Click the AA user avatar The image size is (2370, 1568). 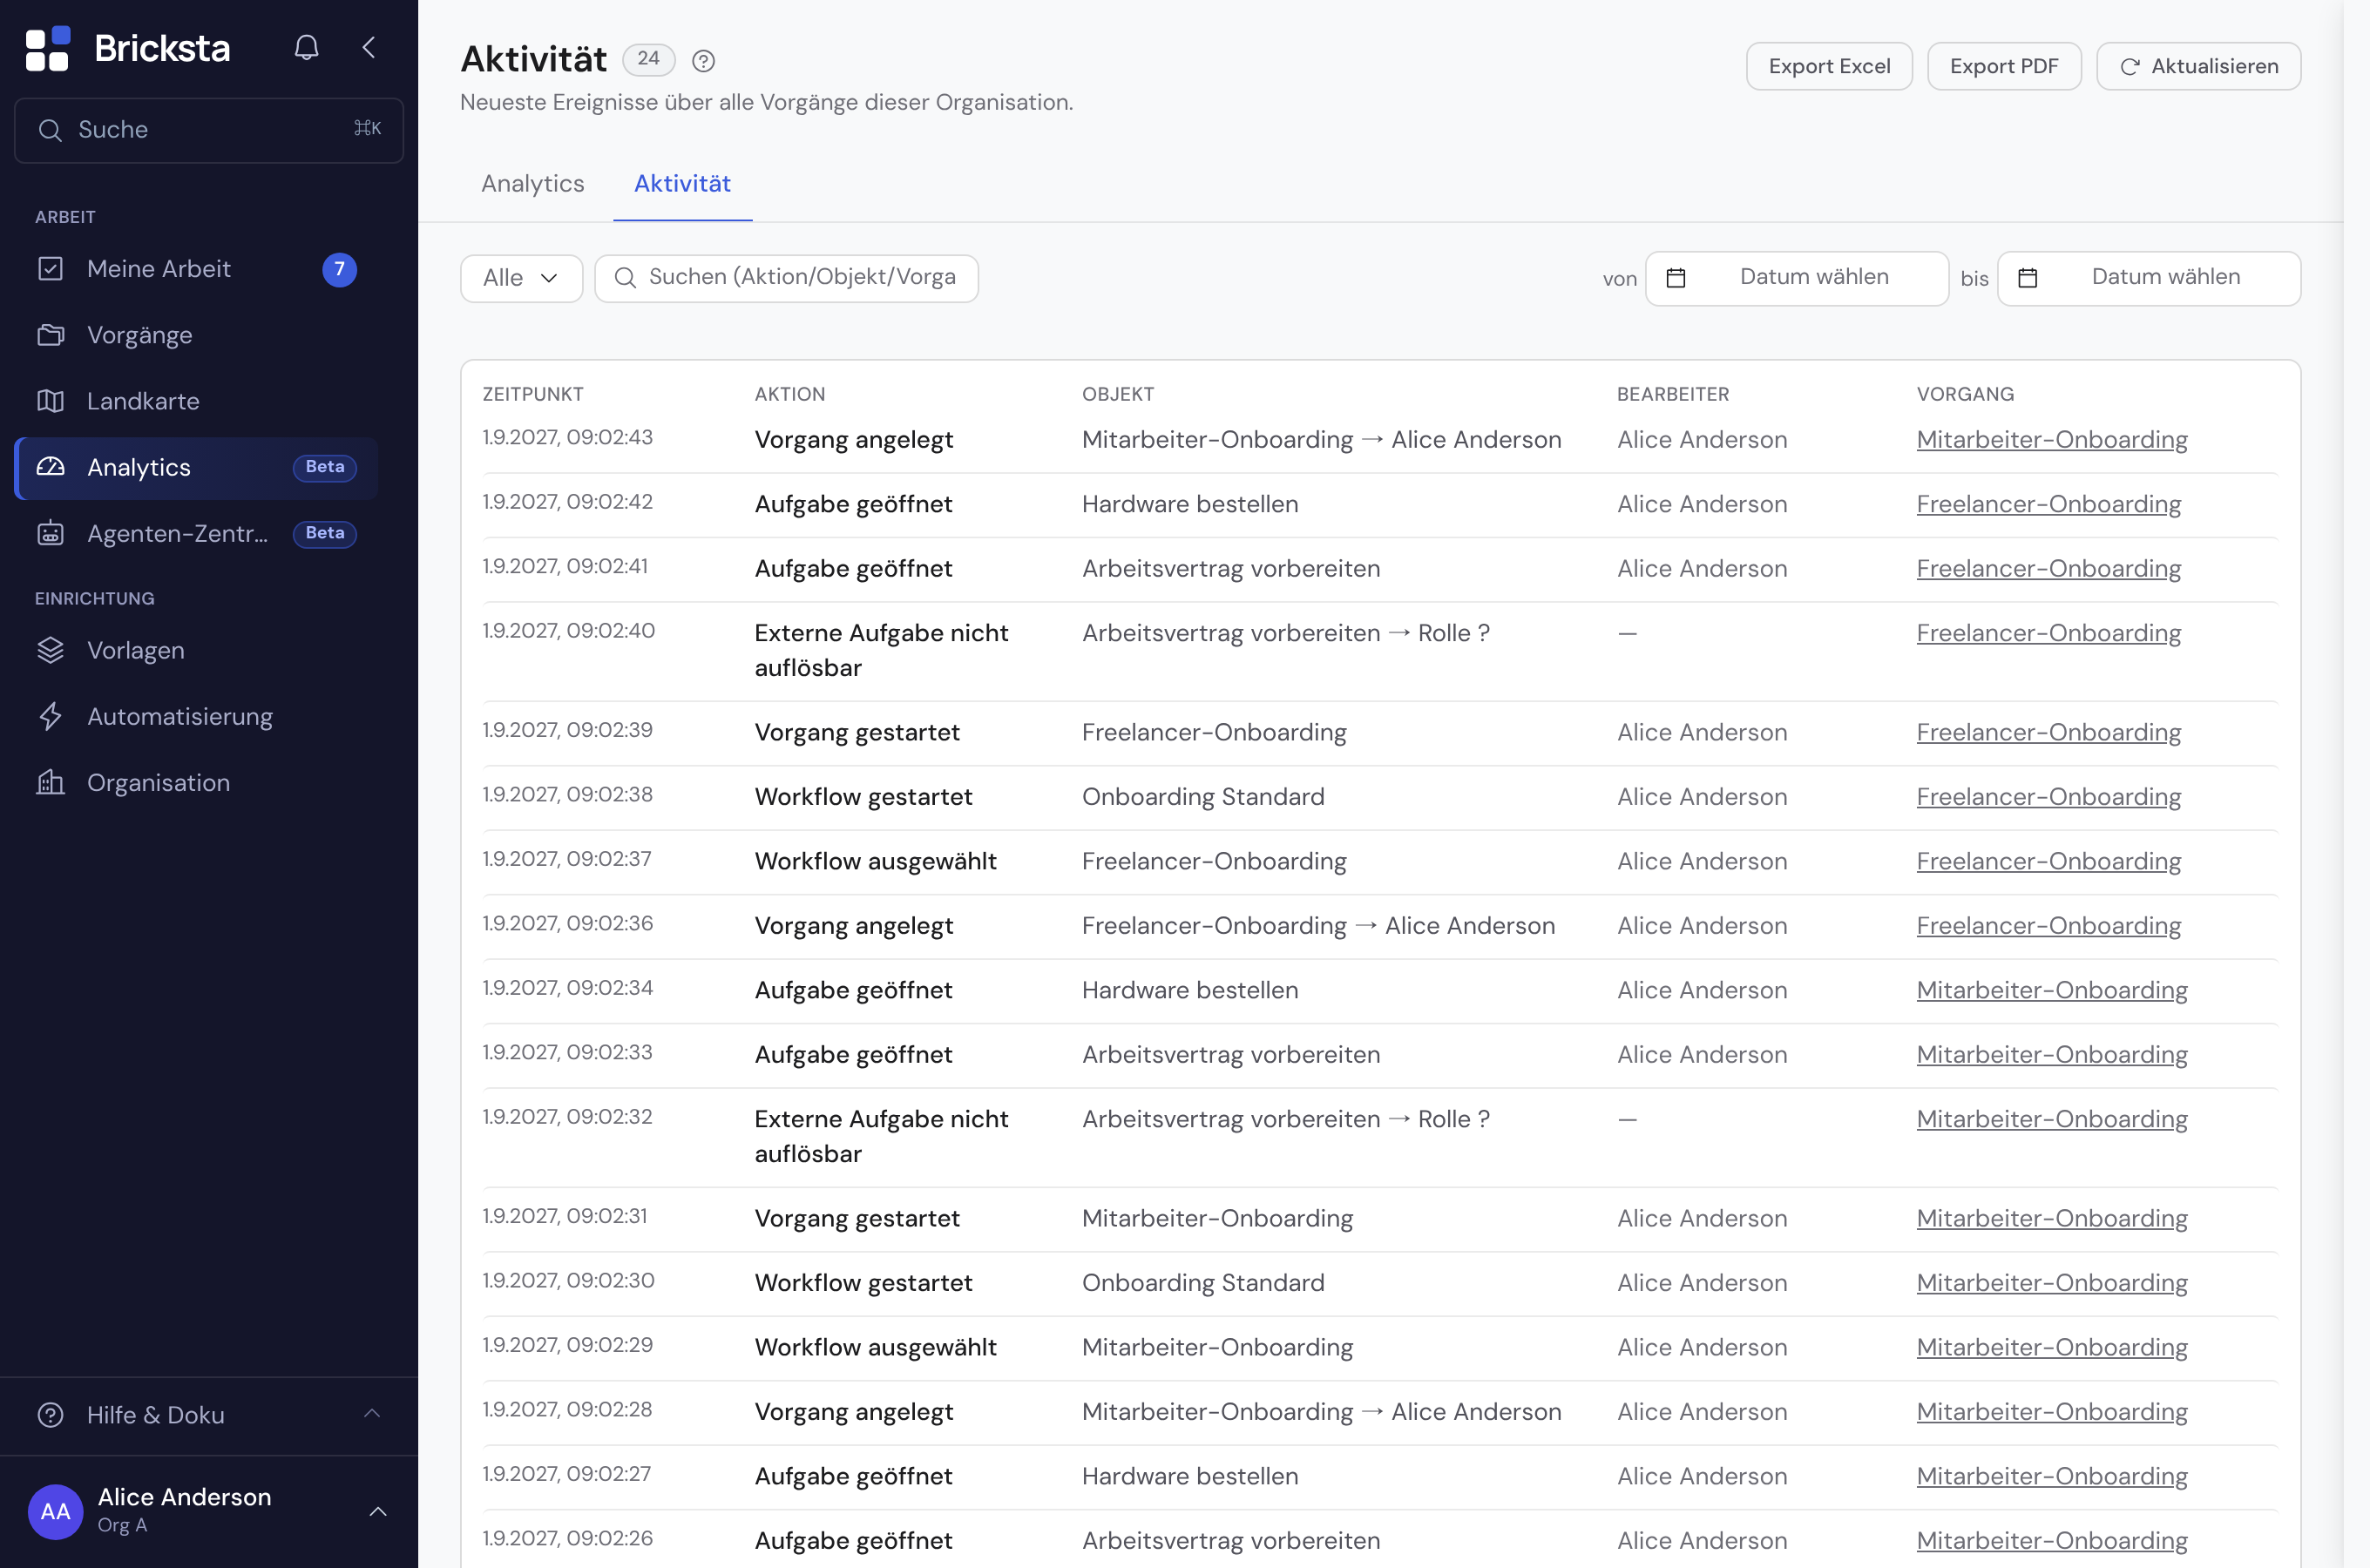click(56, 1511)
